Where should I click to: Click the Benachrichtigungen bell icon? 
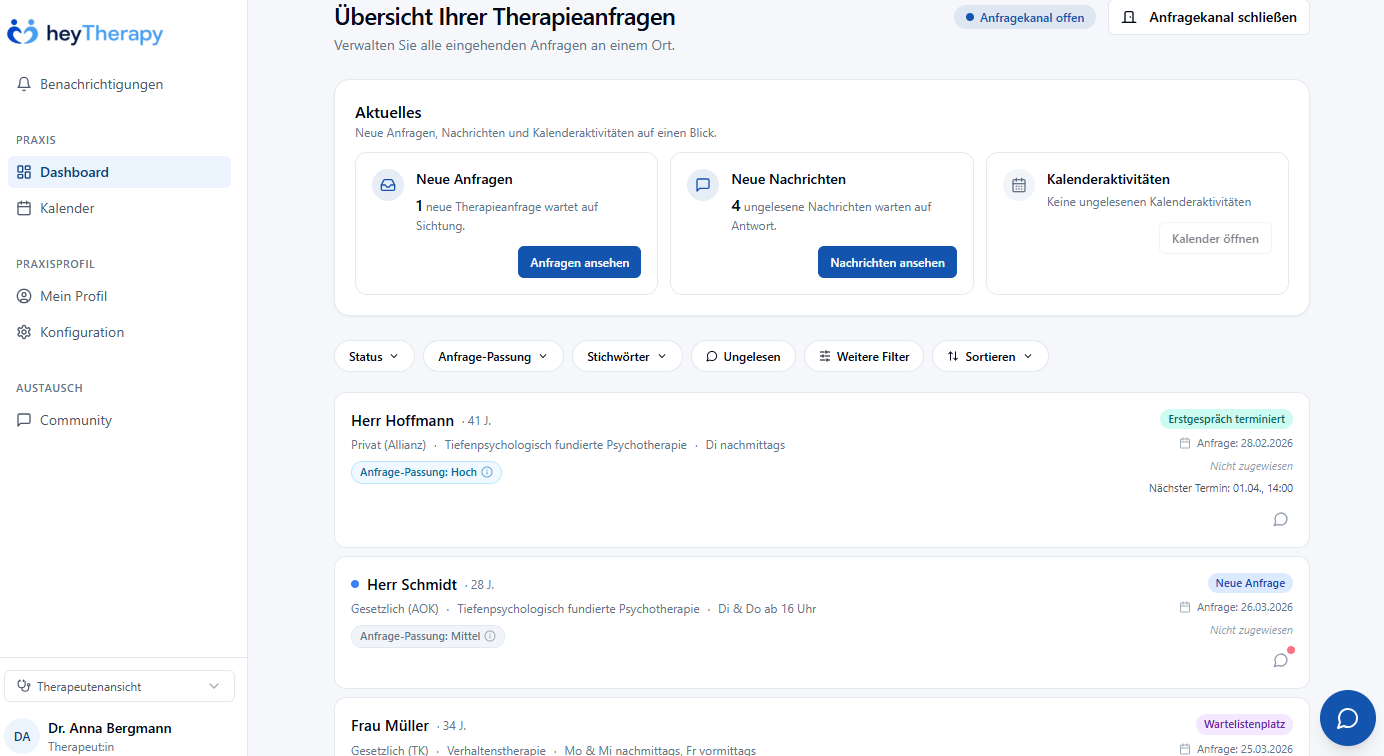[x=24, y=84]
